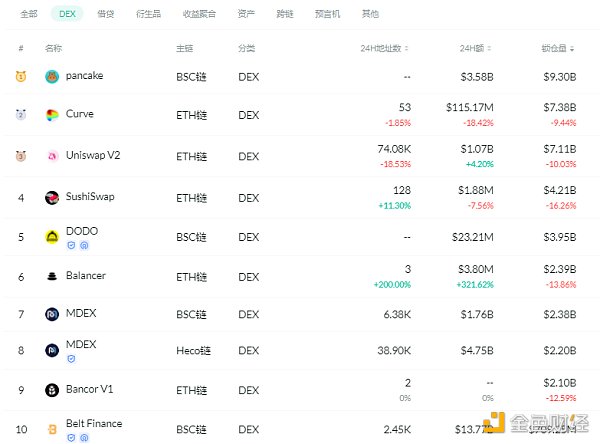The height and width of the screenshot is (444, 600).
Task: Click the Curve rainbow logo icon
Action: (x=52, y=115)
